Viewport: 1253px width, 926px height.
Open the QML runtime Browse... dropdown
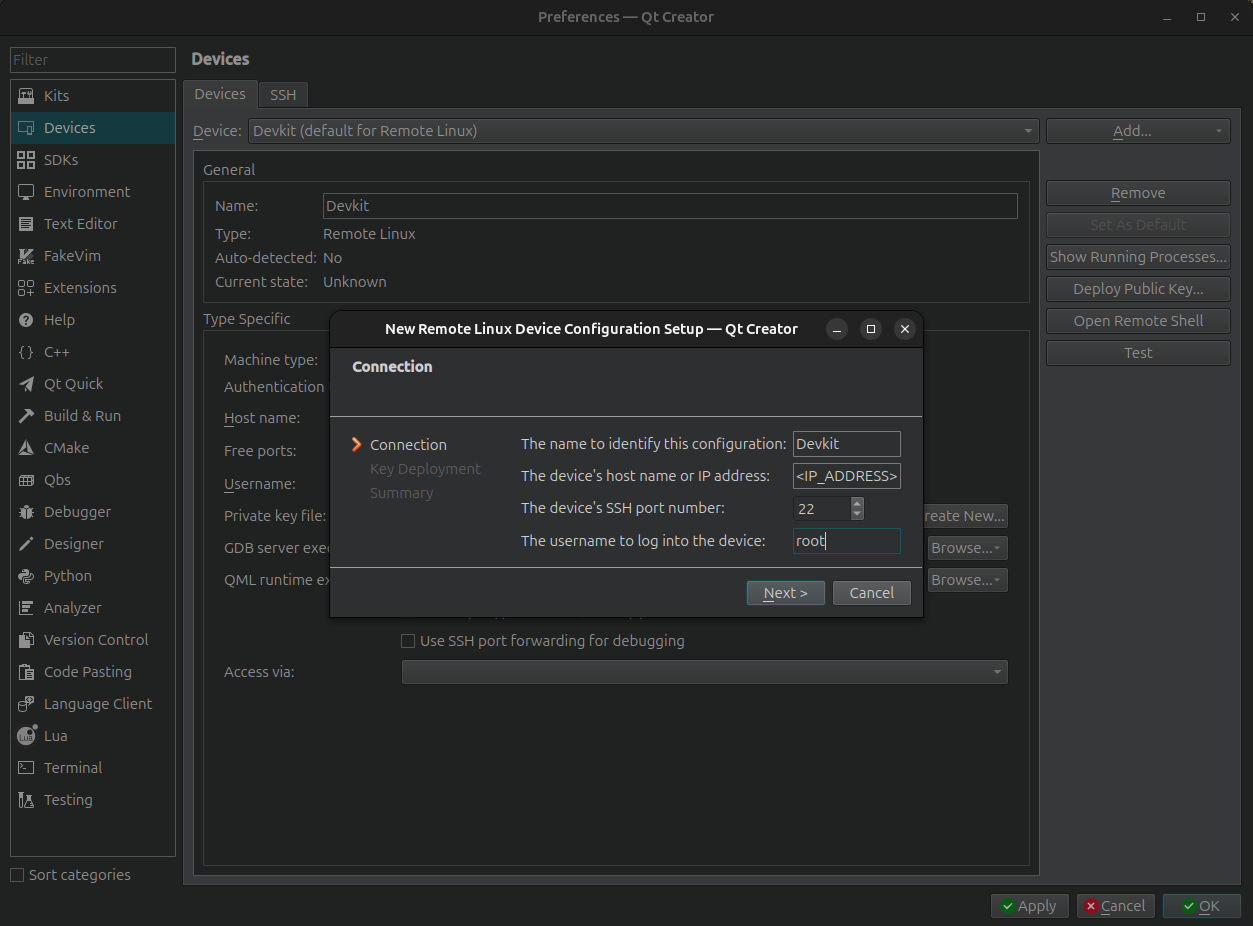967,580
